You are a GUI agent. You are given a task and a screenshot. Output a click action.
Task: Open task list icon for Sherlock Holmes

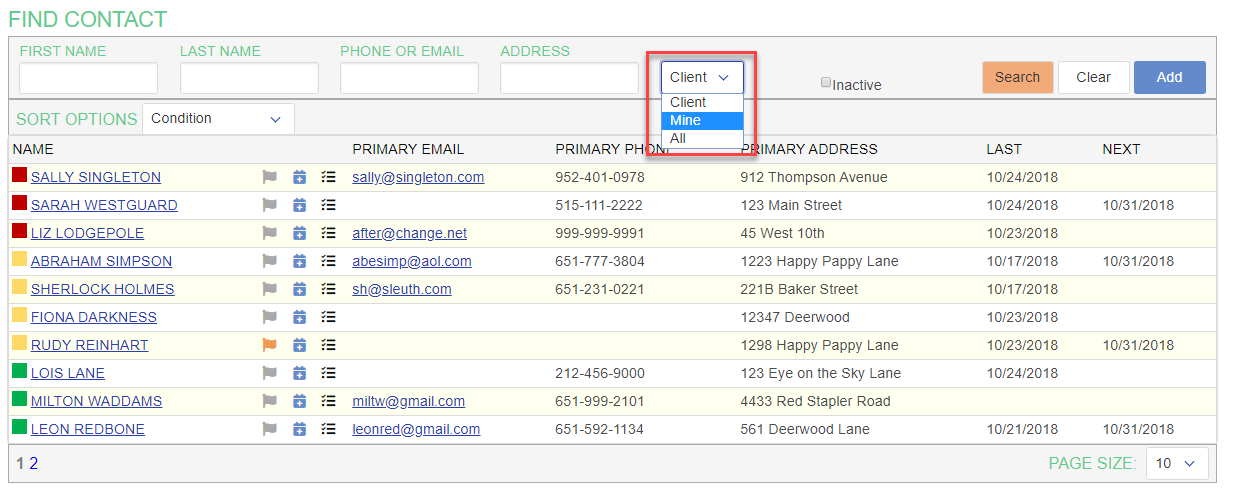click(x=328, y=289)
